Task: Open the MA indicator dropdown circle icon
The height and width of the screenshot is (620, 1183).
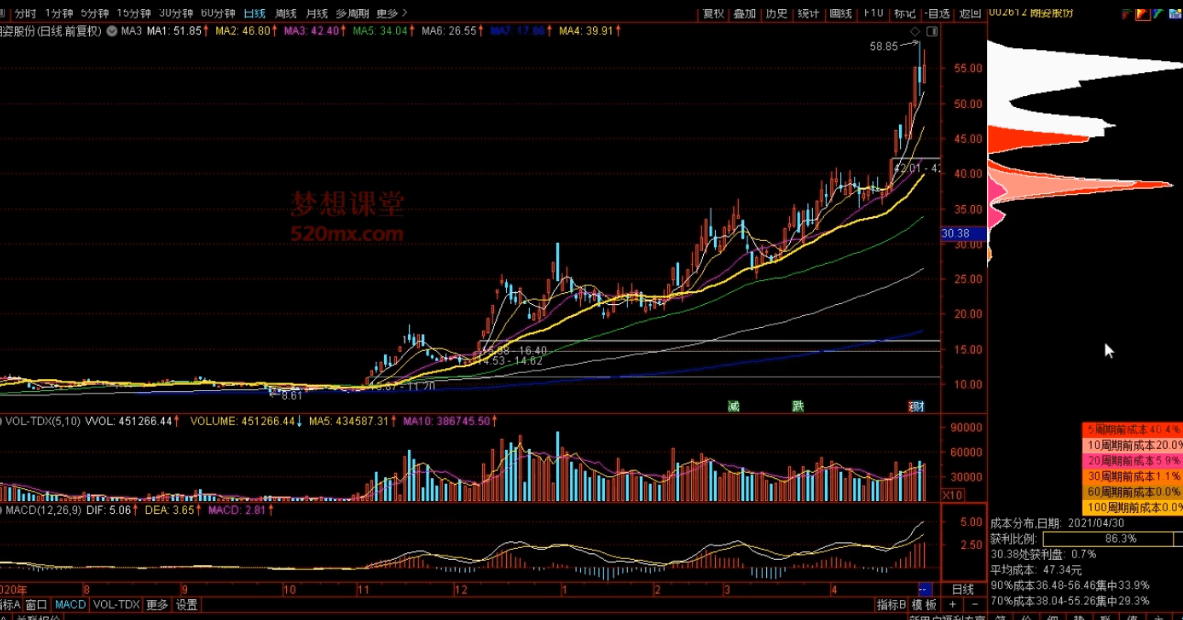Action: (112, 32)
